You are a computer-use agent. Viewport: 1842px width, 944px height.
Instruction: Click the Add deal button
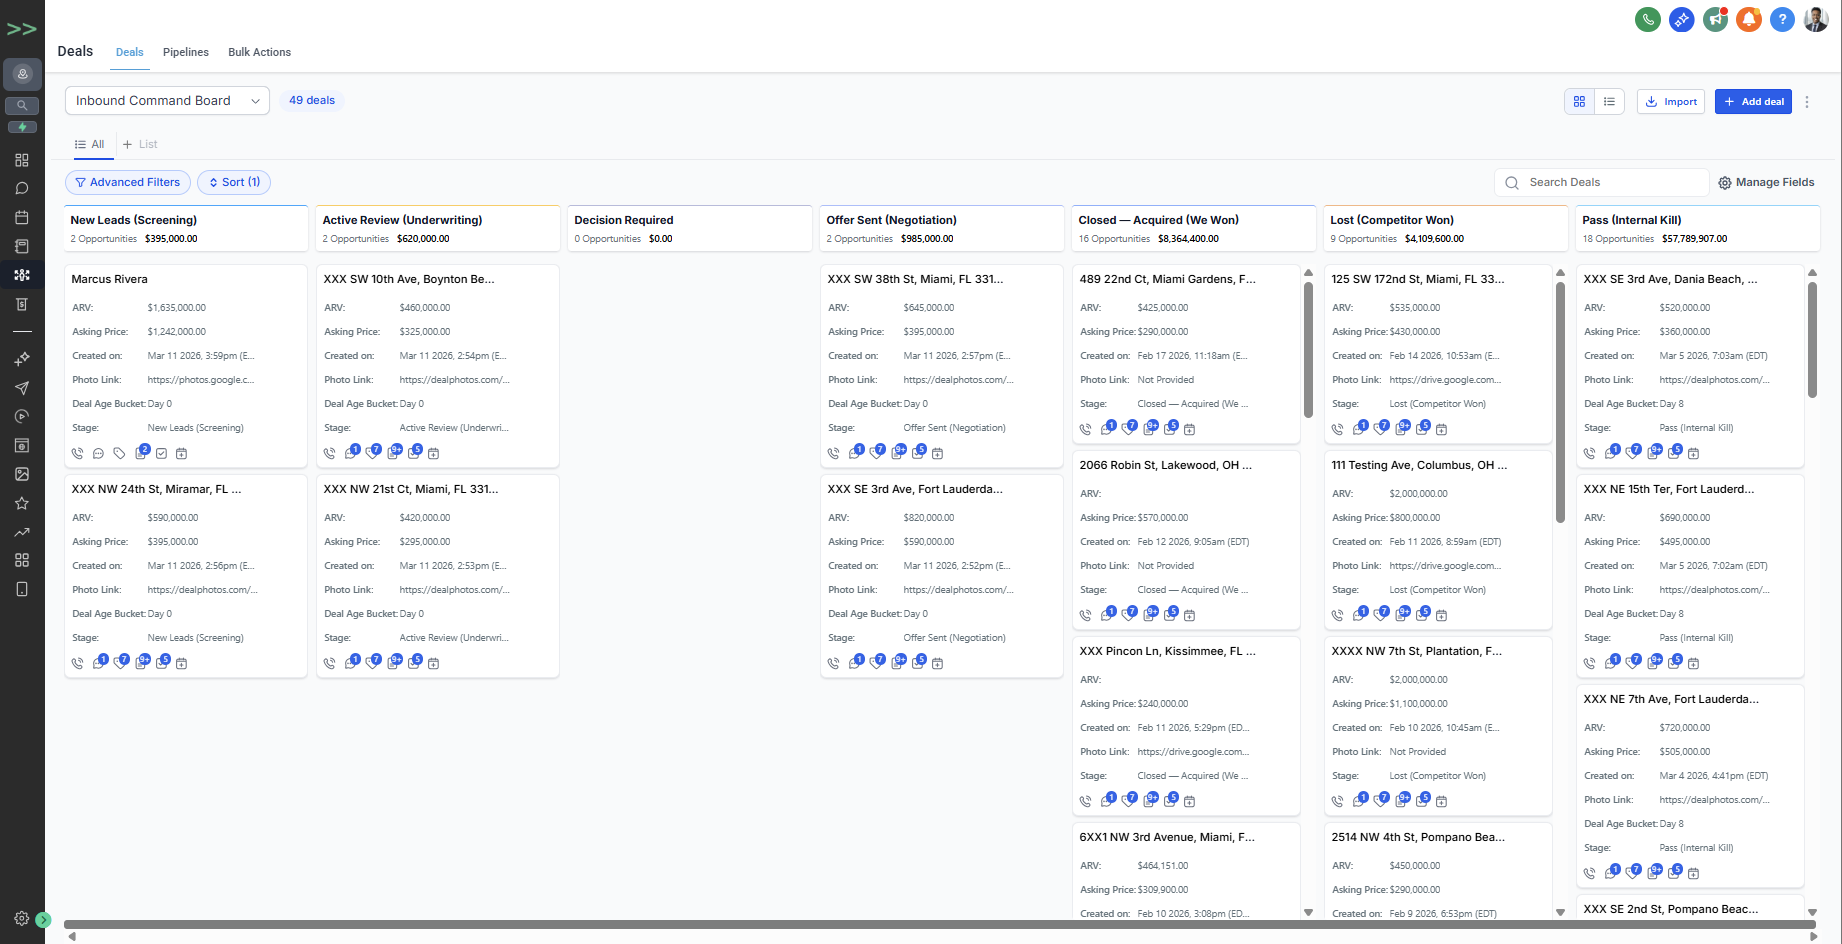1753,101
